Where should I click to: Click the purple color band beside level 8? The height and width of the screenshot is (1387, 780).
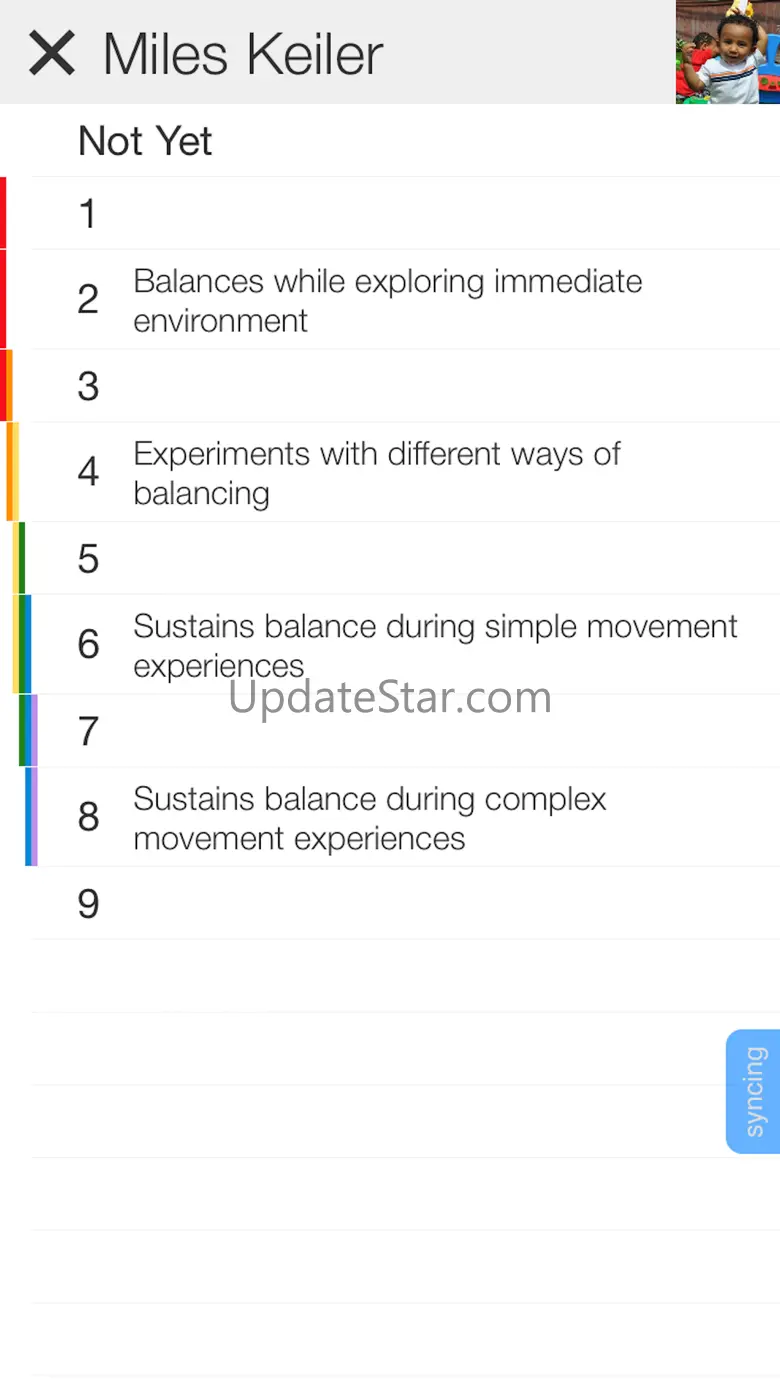point(34,817)
